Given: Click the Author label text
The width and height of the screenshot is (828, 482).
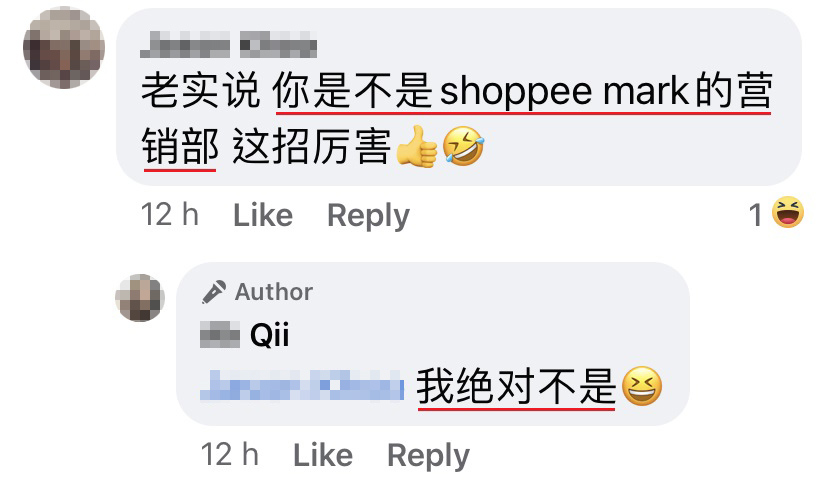Looking at the screenshot, I should (x=274, y=292).
